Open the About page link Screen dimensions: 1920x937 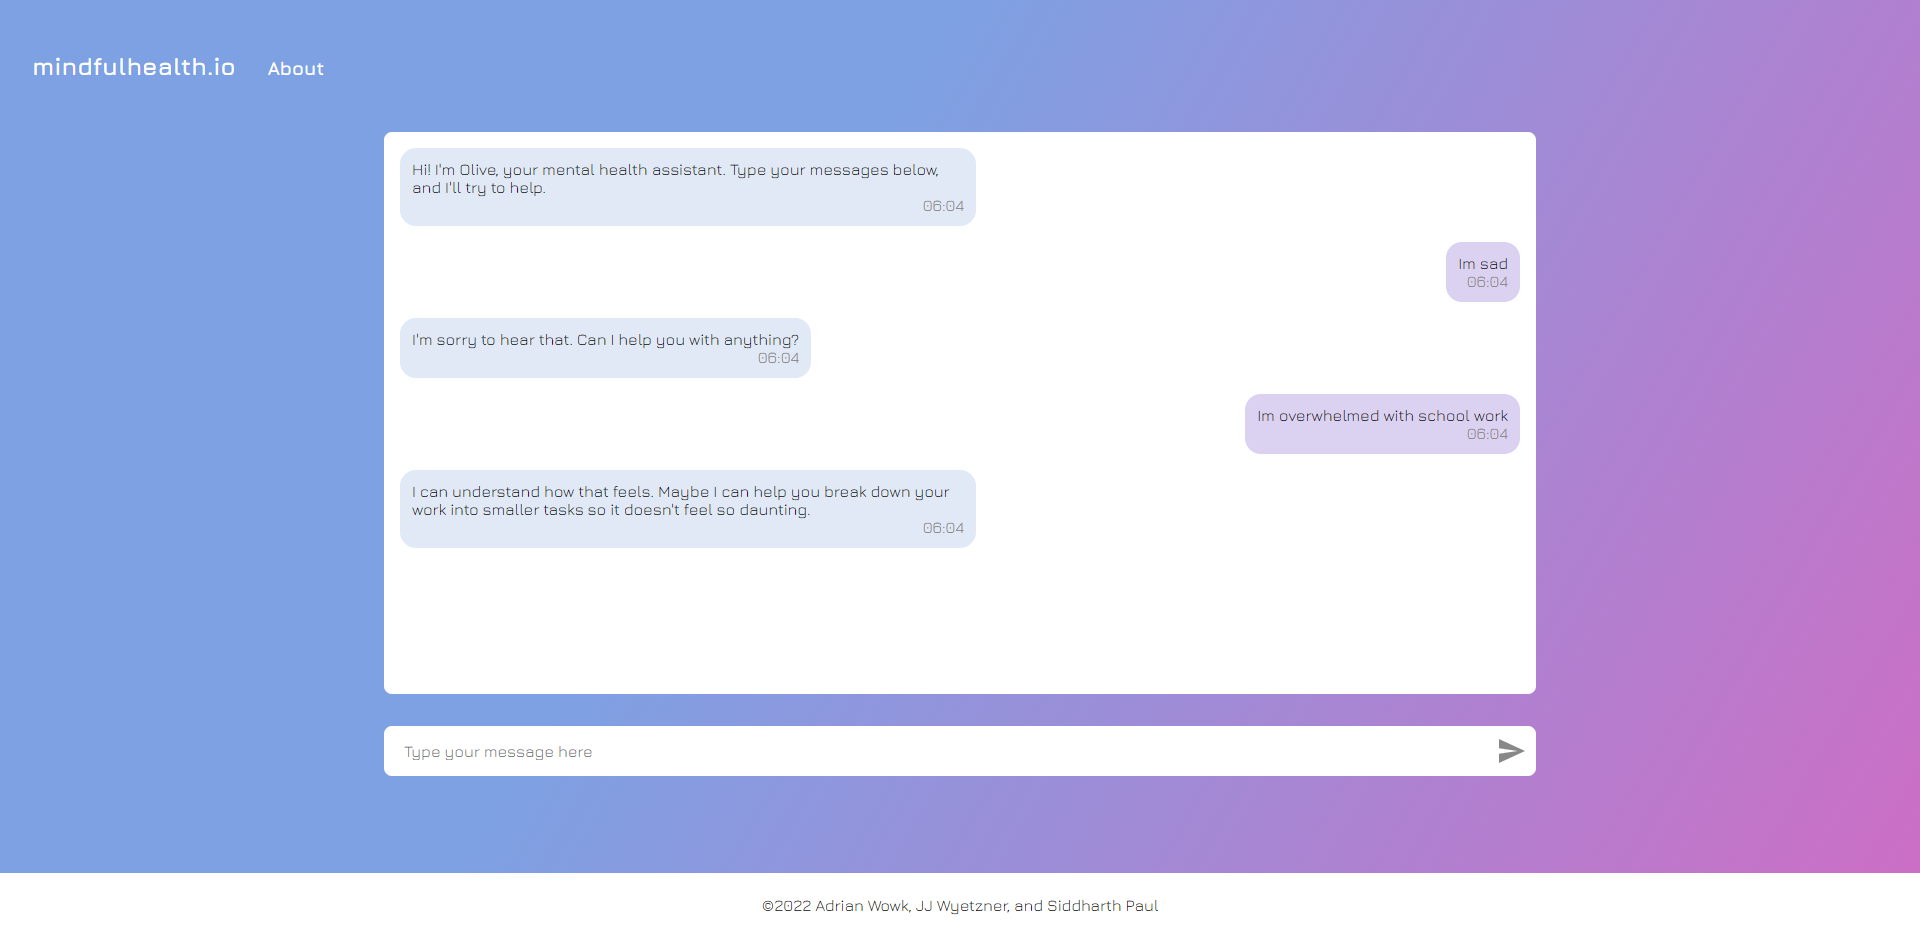[296, 69]
